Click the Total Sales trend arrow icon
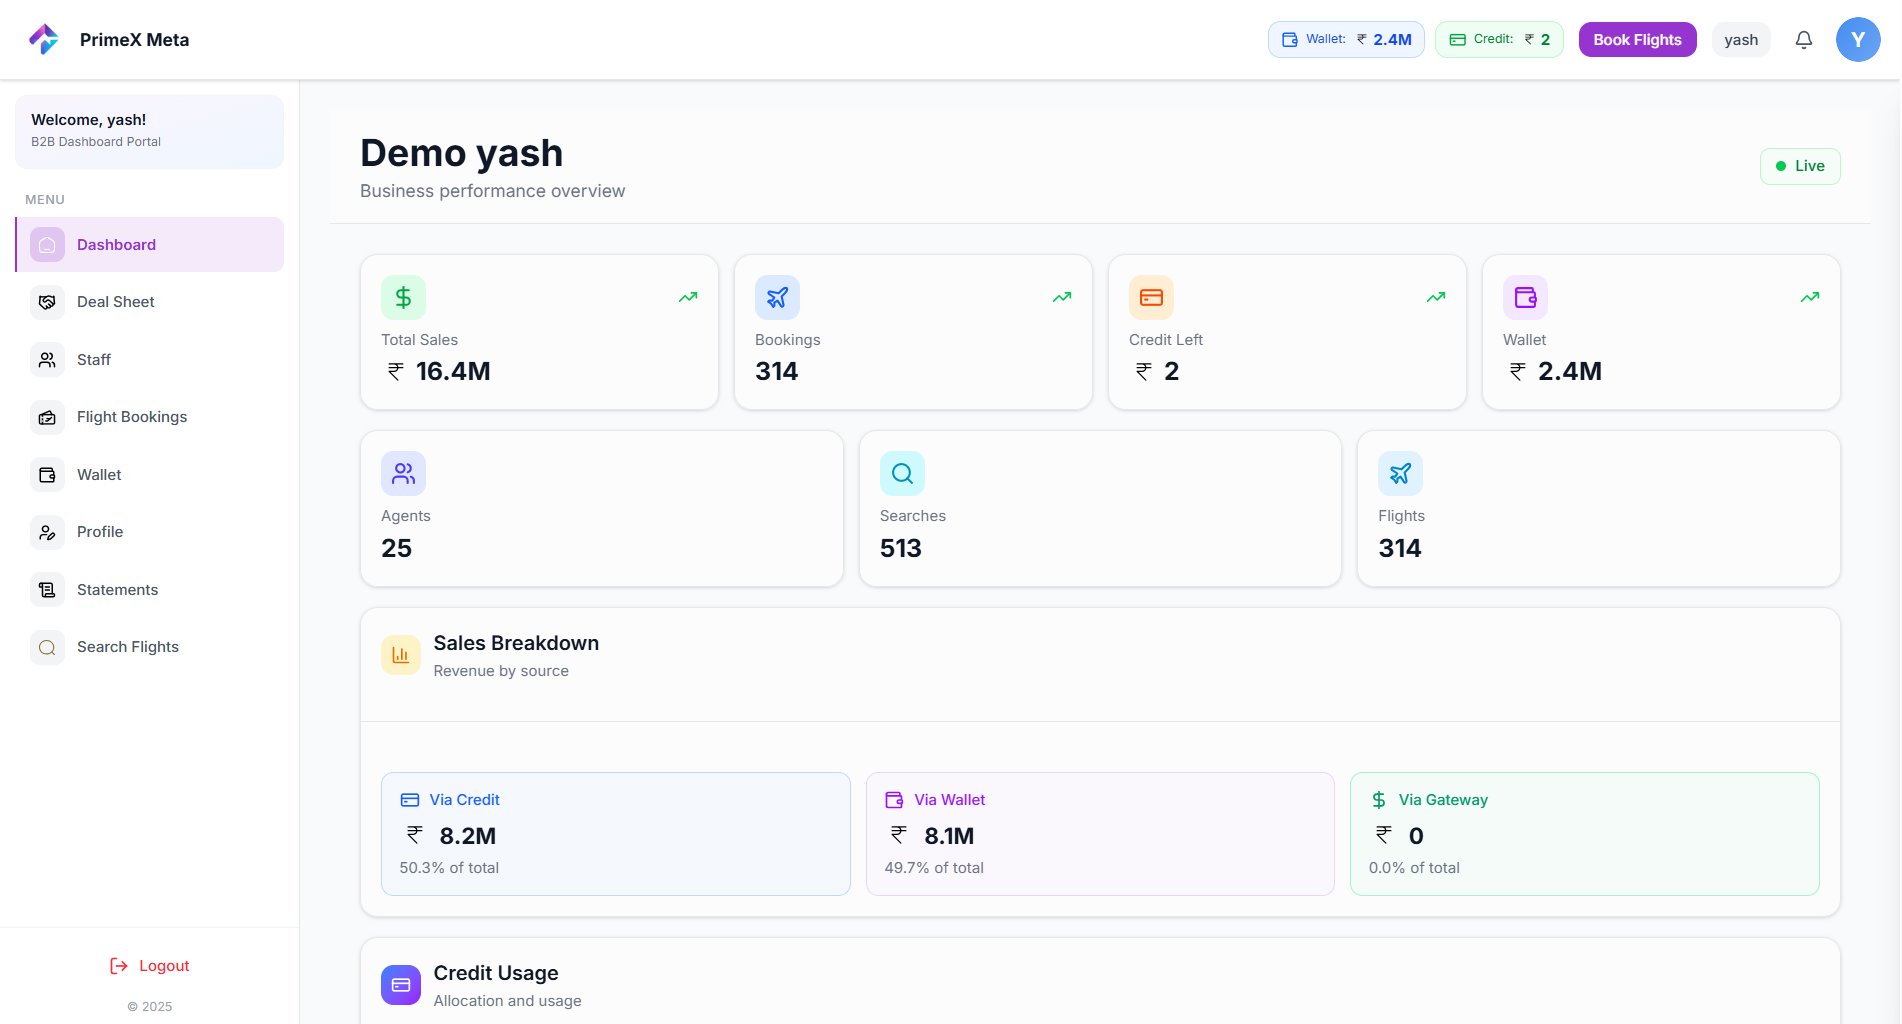Viewport: 1902px width, 1024px height. 688,297
